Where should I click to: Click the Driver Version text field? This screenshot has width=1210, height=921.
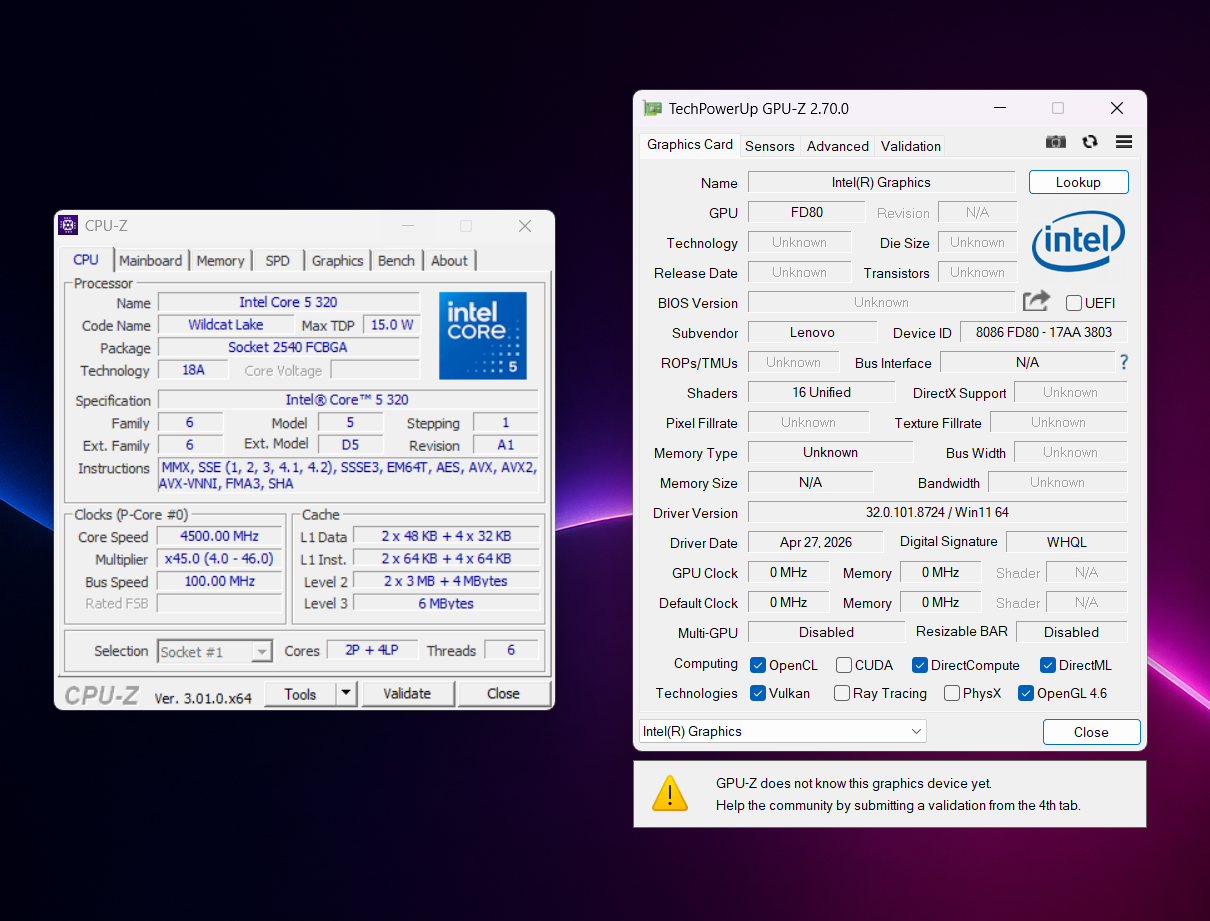937,512
